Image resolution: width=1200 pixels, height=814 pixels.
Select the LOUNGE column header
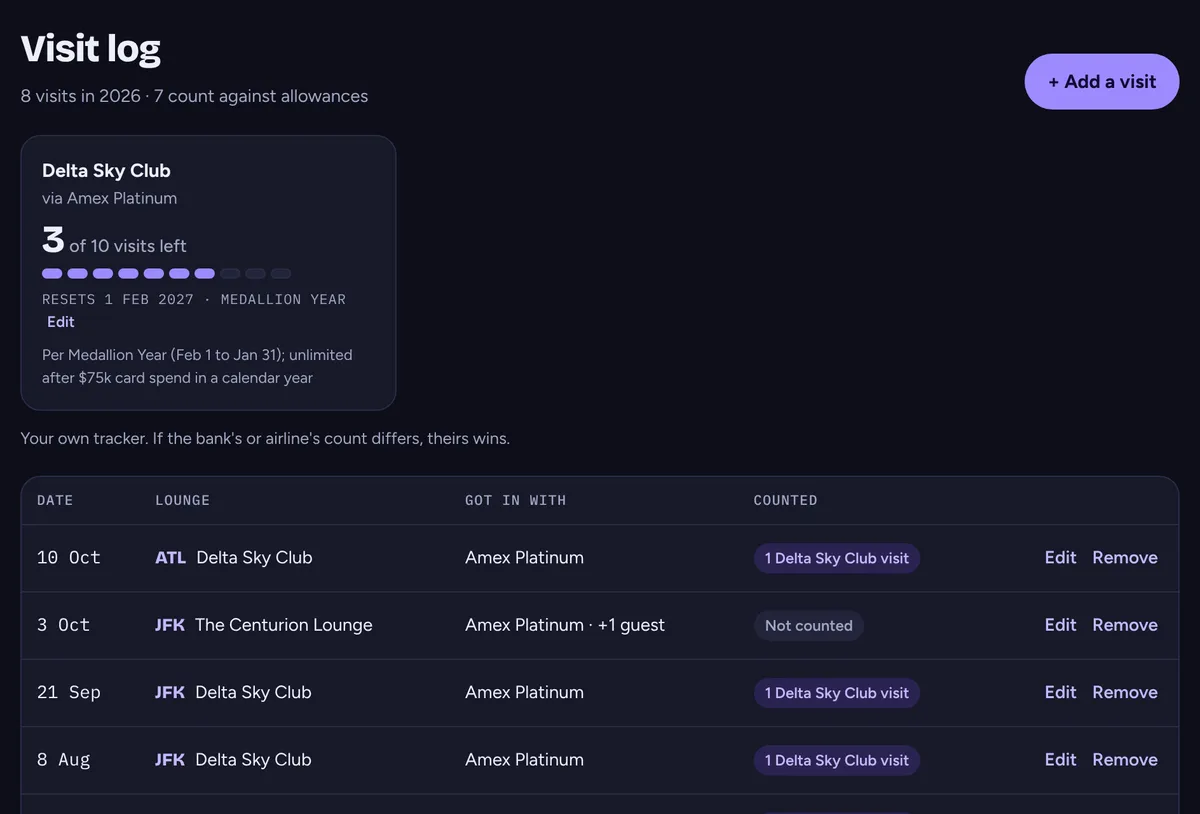[182, 500]
